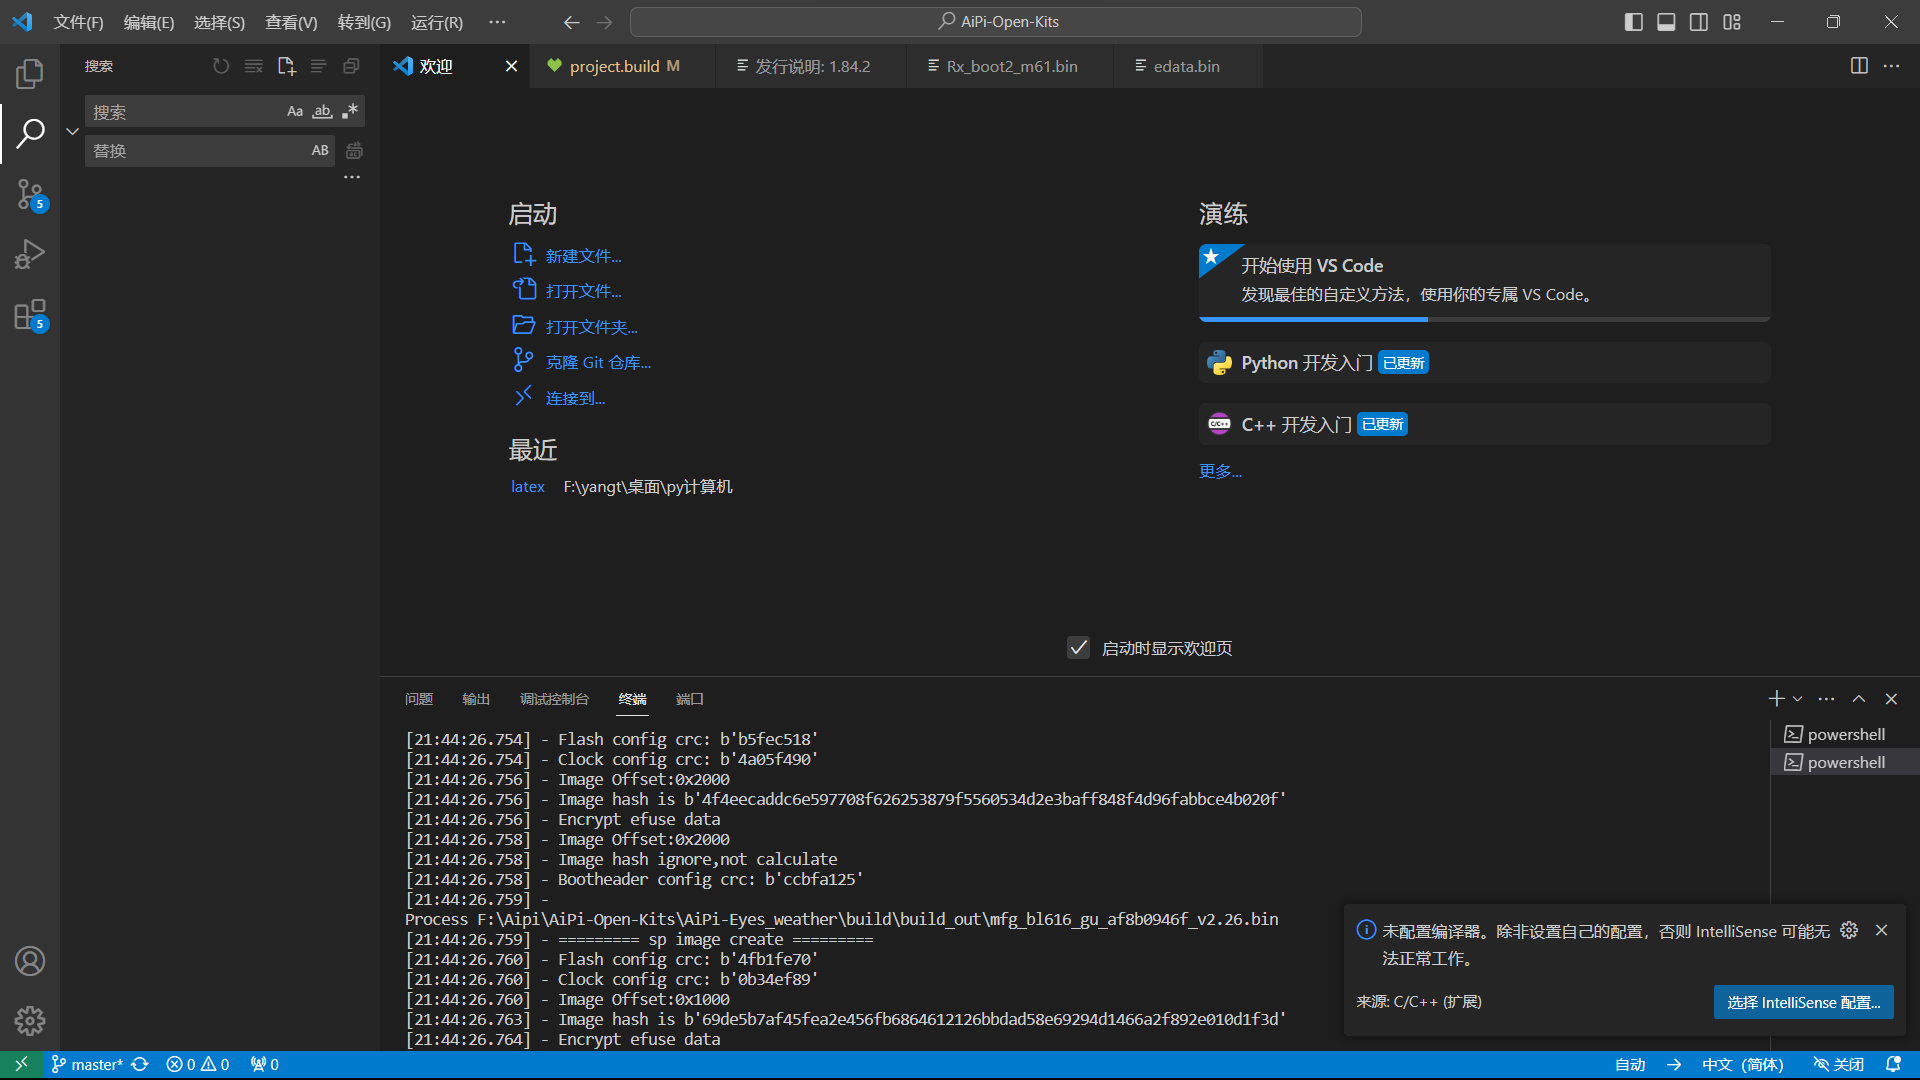This screenshot has height=1080, width=1920.
Task: Open hidden menu bar items ellipsis
Action: [497, 22]
